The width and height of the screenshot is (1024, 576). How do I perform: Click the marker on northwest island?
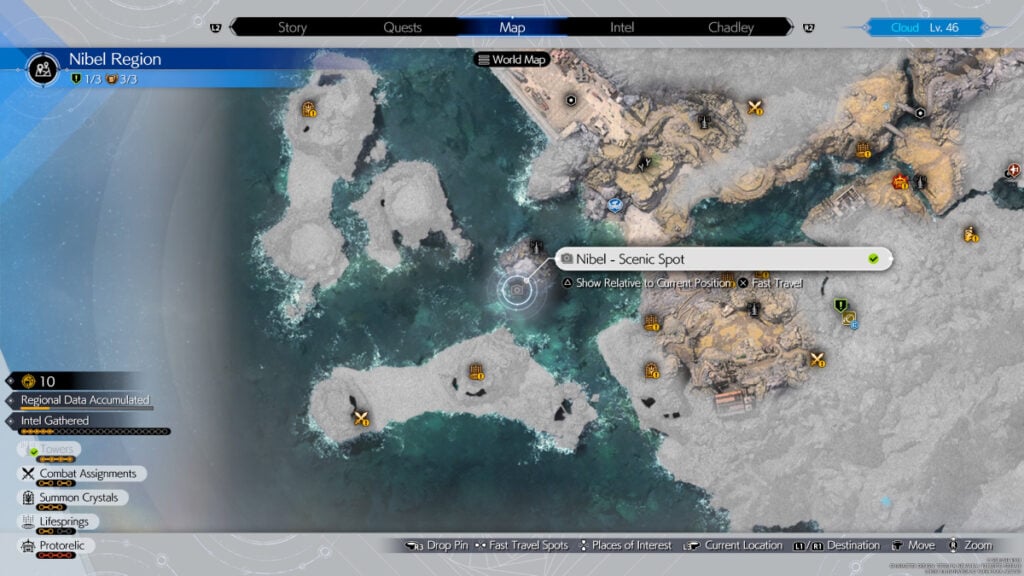pyautogui.click(x=310, y=110)
